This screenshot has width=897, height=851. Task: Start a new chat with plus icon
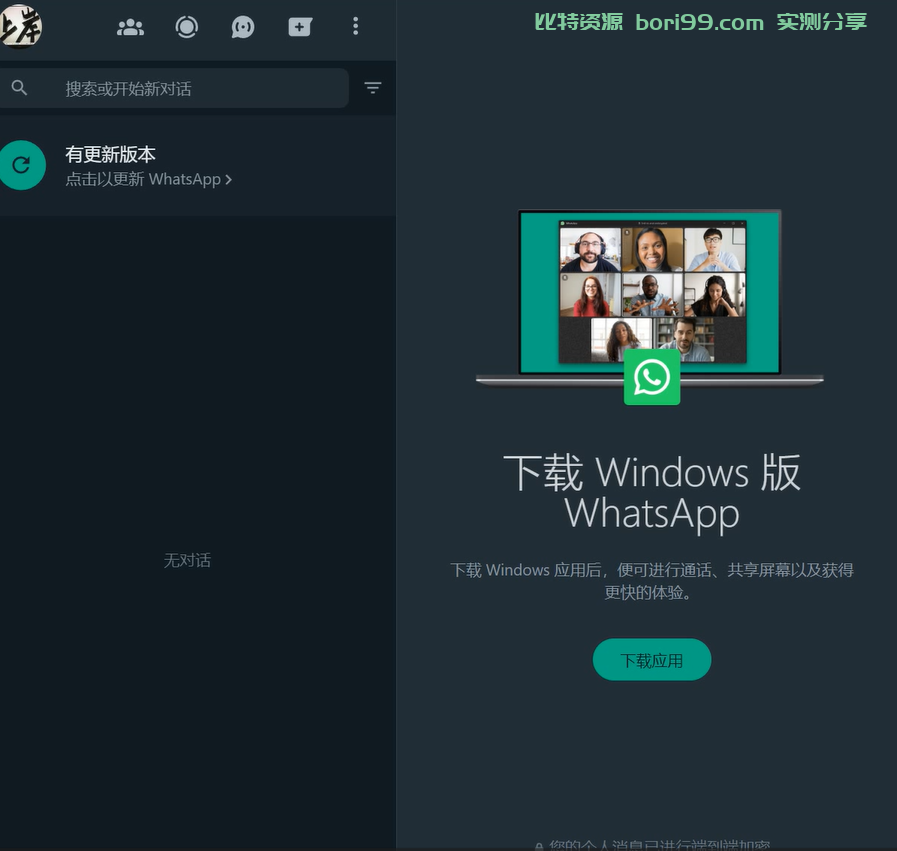(x=300, y=27)
